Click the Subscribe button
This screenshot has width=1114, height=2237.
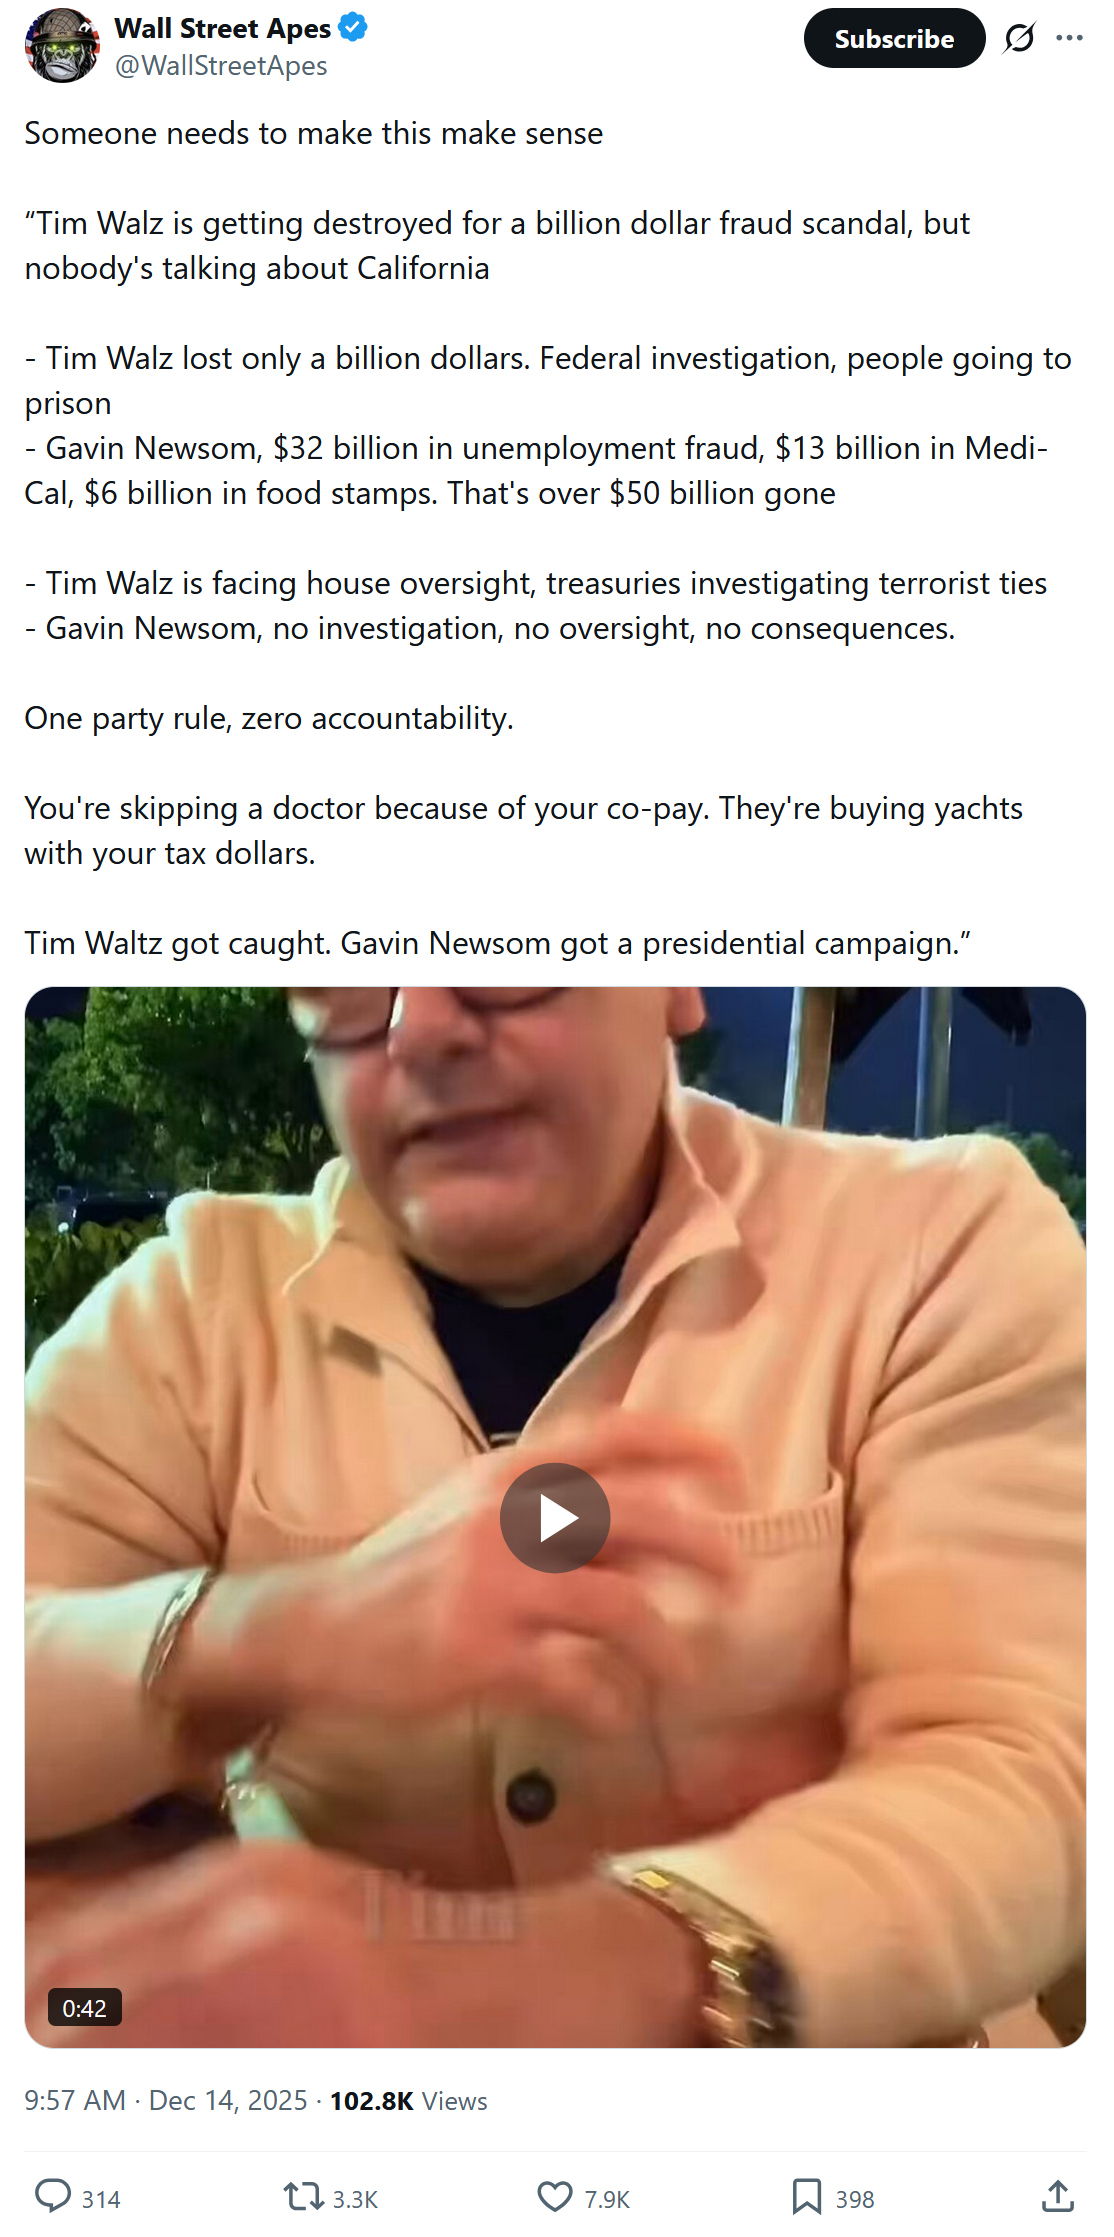[894, 38]
